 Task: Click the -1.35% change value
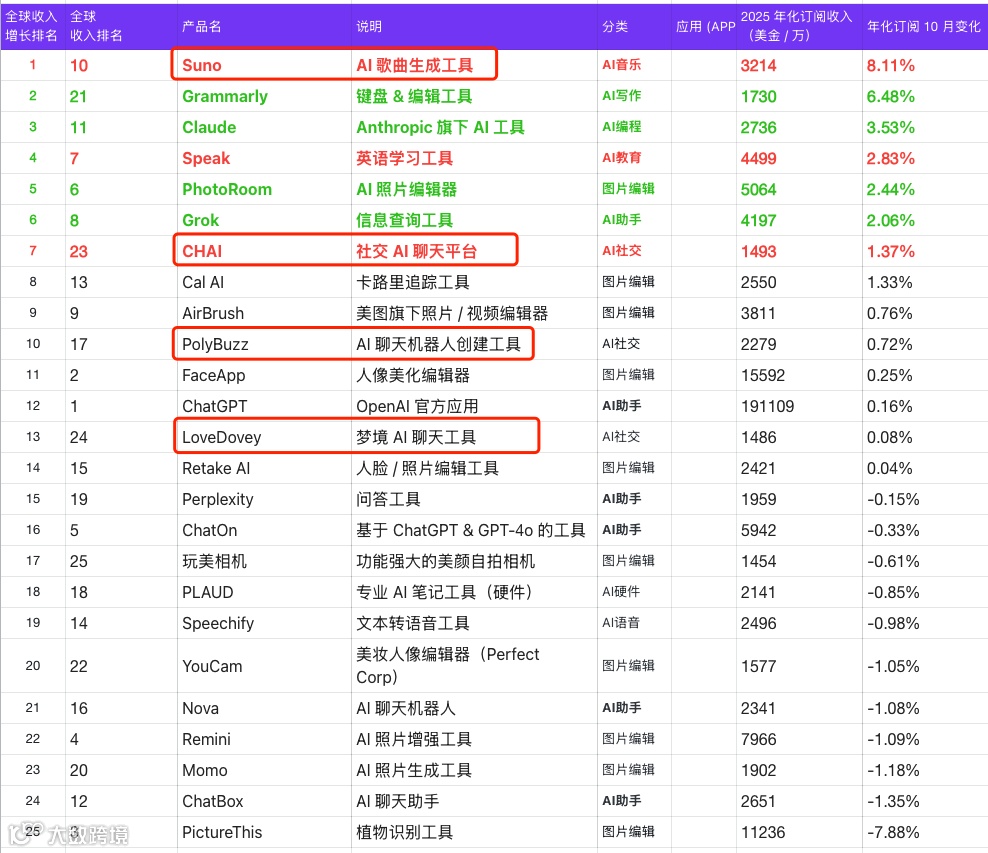coord(893,801)
